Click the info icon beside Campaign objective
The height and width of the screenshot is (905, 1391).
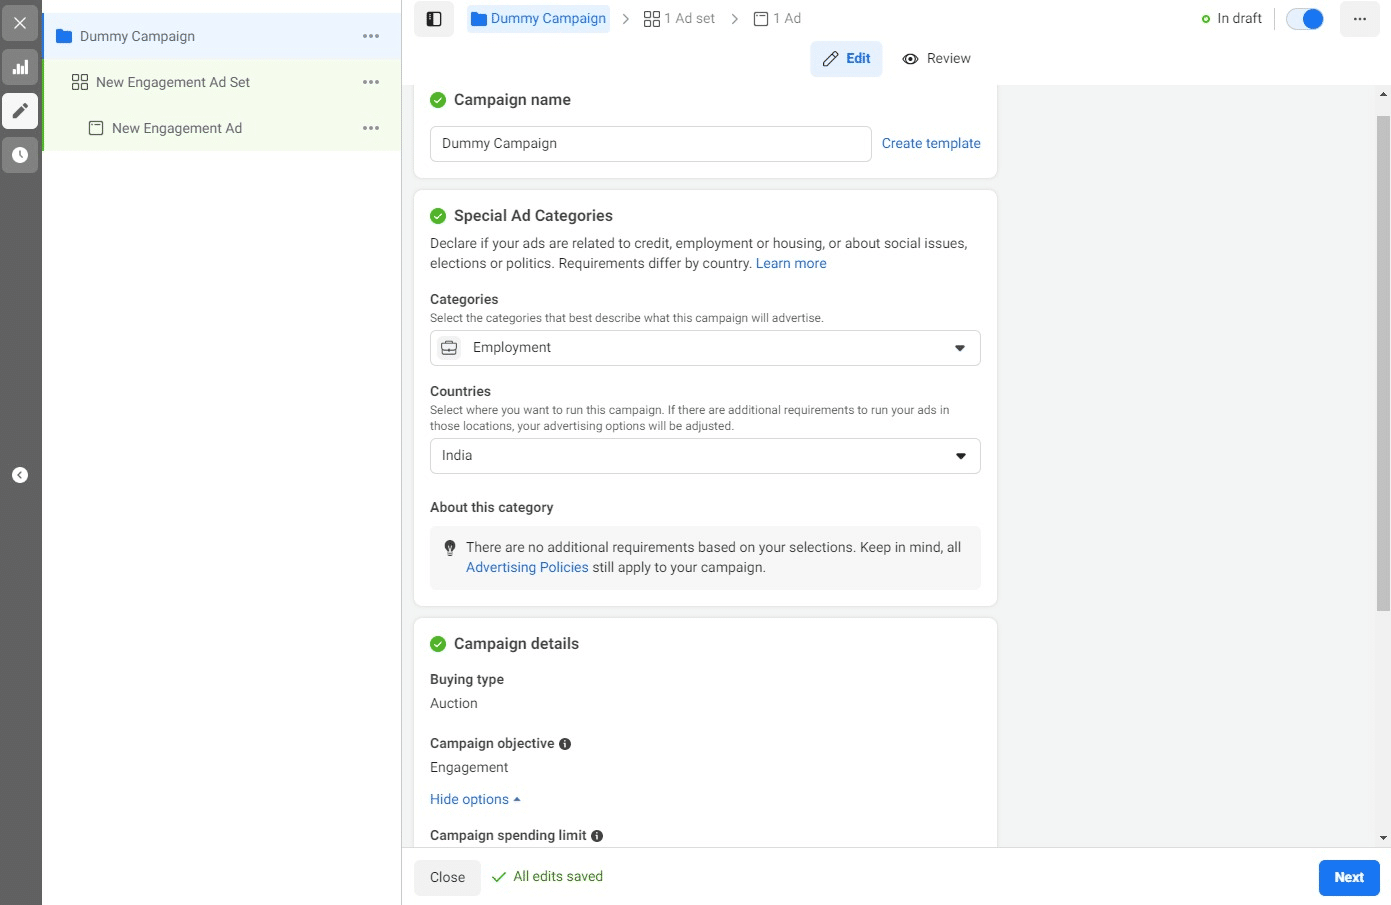click(565, 744)
